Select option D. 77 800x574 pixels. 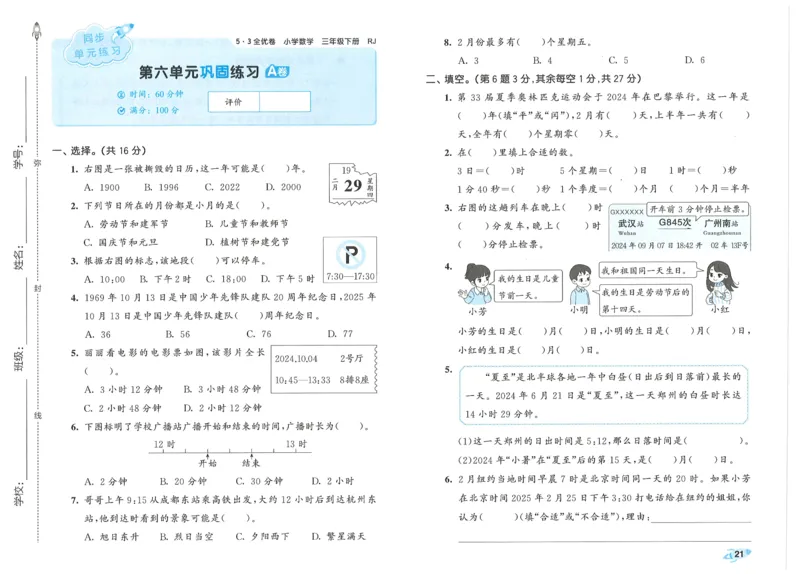pyautogui.click(x=340, y=334)
